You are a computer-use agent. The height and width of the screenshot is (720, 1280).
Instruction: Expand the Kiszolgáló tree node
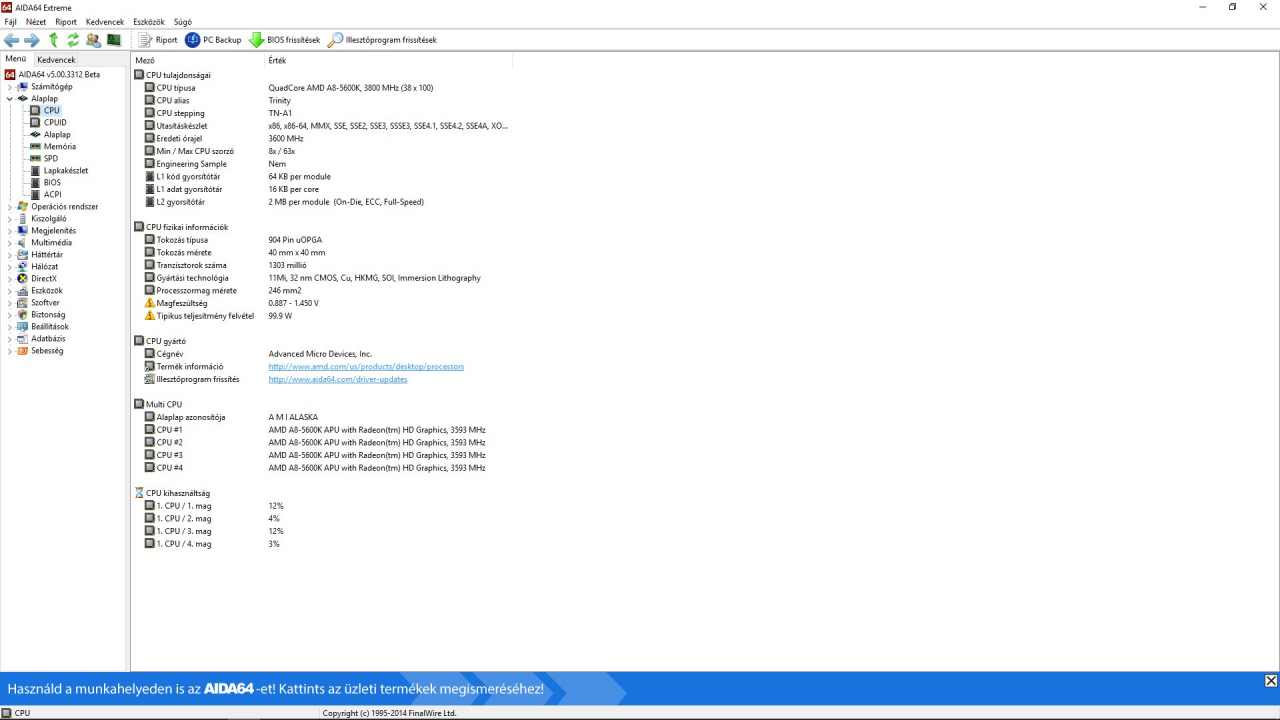click(x=10, y=219)
